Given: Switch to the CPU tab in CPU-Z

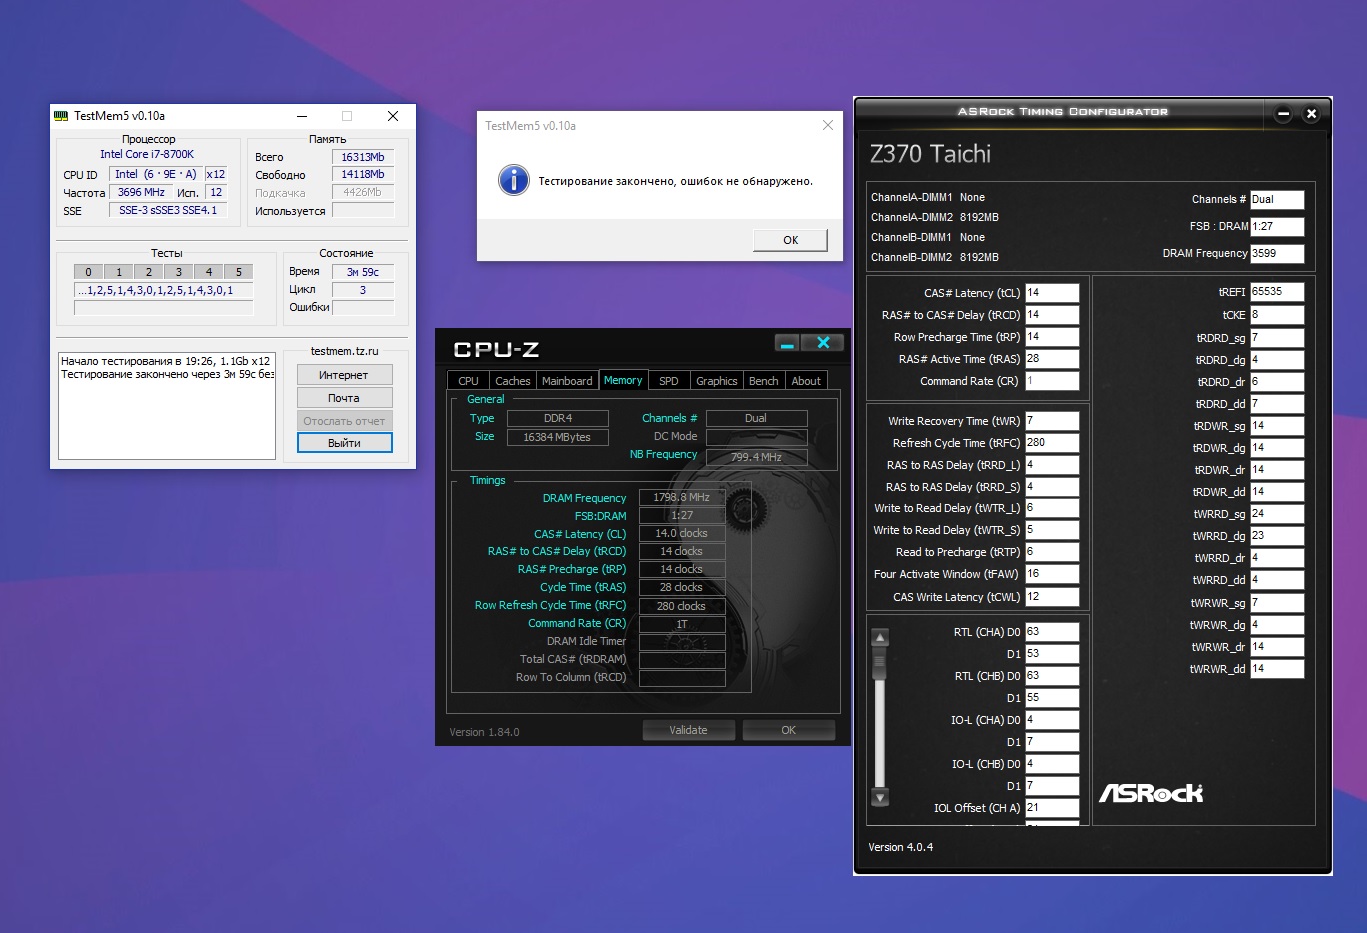Looking at the screenshot, I should click(x=468, y=381).
